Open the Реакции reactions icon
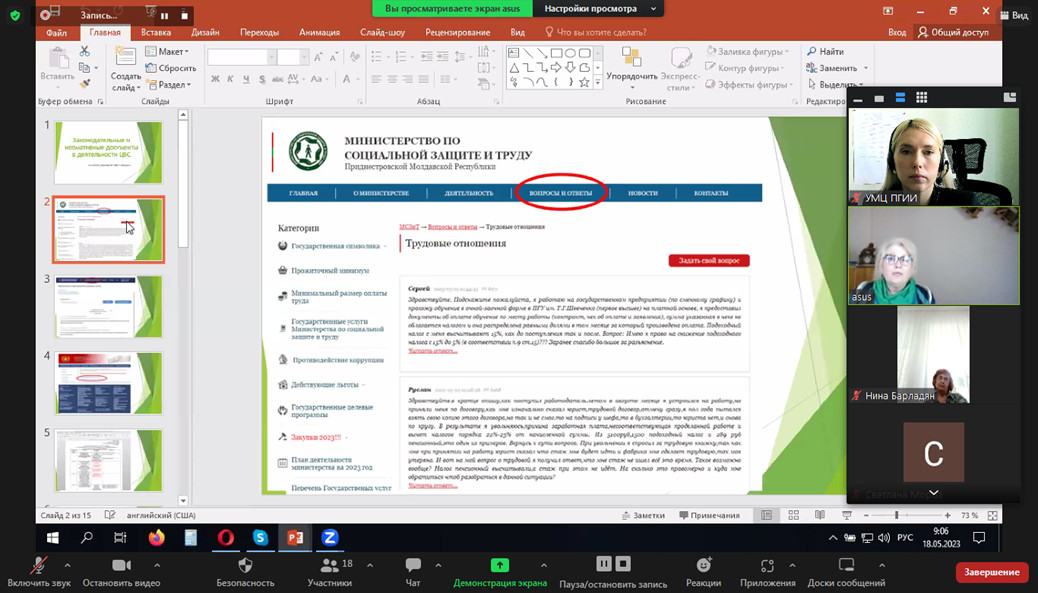 tap(704, 566)
